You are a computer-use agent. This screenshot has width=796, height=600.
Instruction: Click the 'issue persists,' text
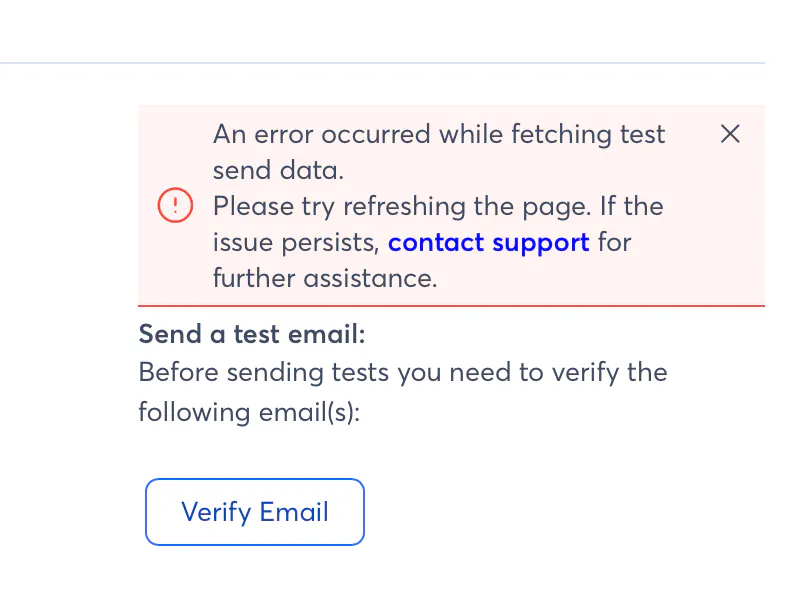(x=296, y=242)
